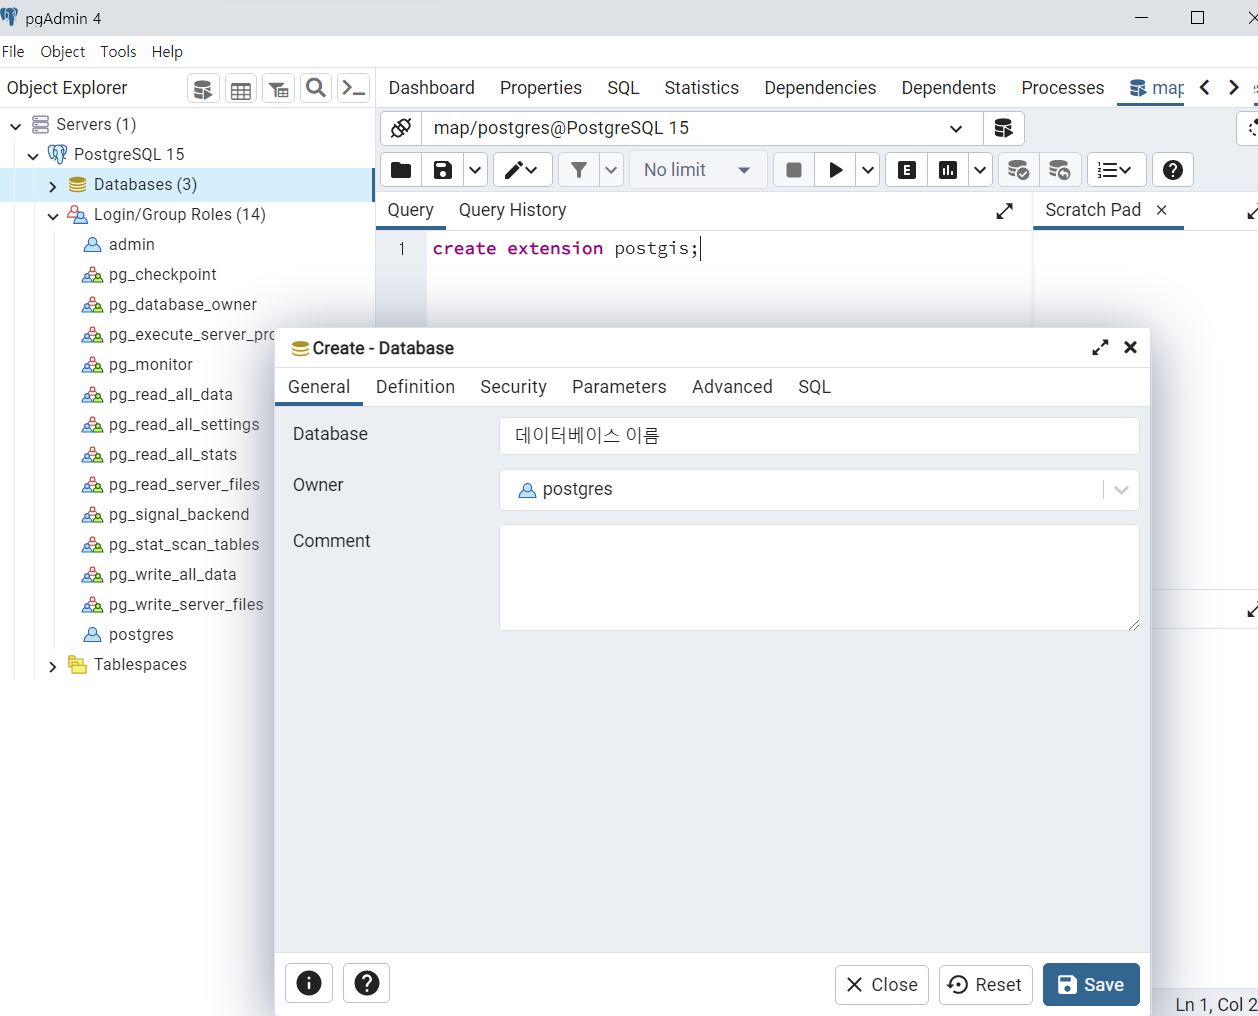Open the Object menu
1258x1016 pixels.
click(x=63, y=52)
